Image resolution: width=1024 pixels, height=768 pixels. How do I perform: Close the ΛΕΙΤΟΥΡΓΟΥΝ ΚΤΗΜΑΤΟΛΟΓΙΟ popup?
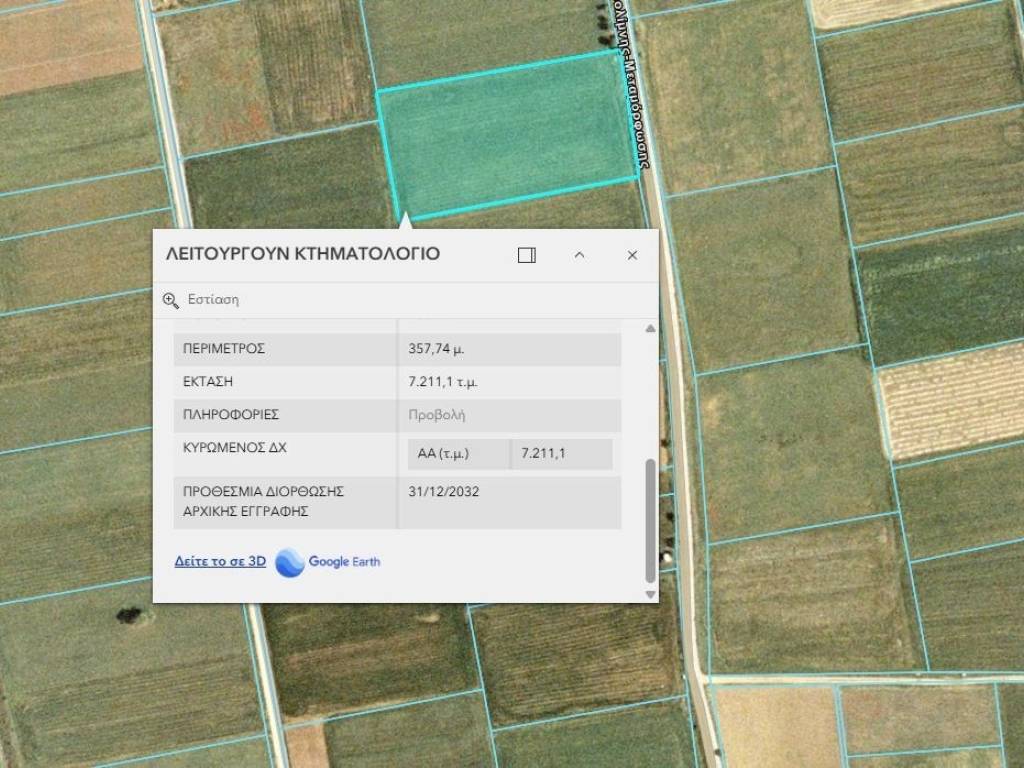point(632,255)
